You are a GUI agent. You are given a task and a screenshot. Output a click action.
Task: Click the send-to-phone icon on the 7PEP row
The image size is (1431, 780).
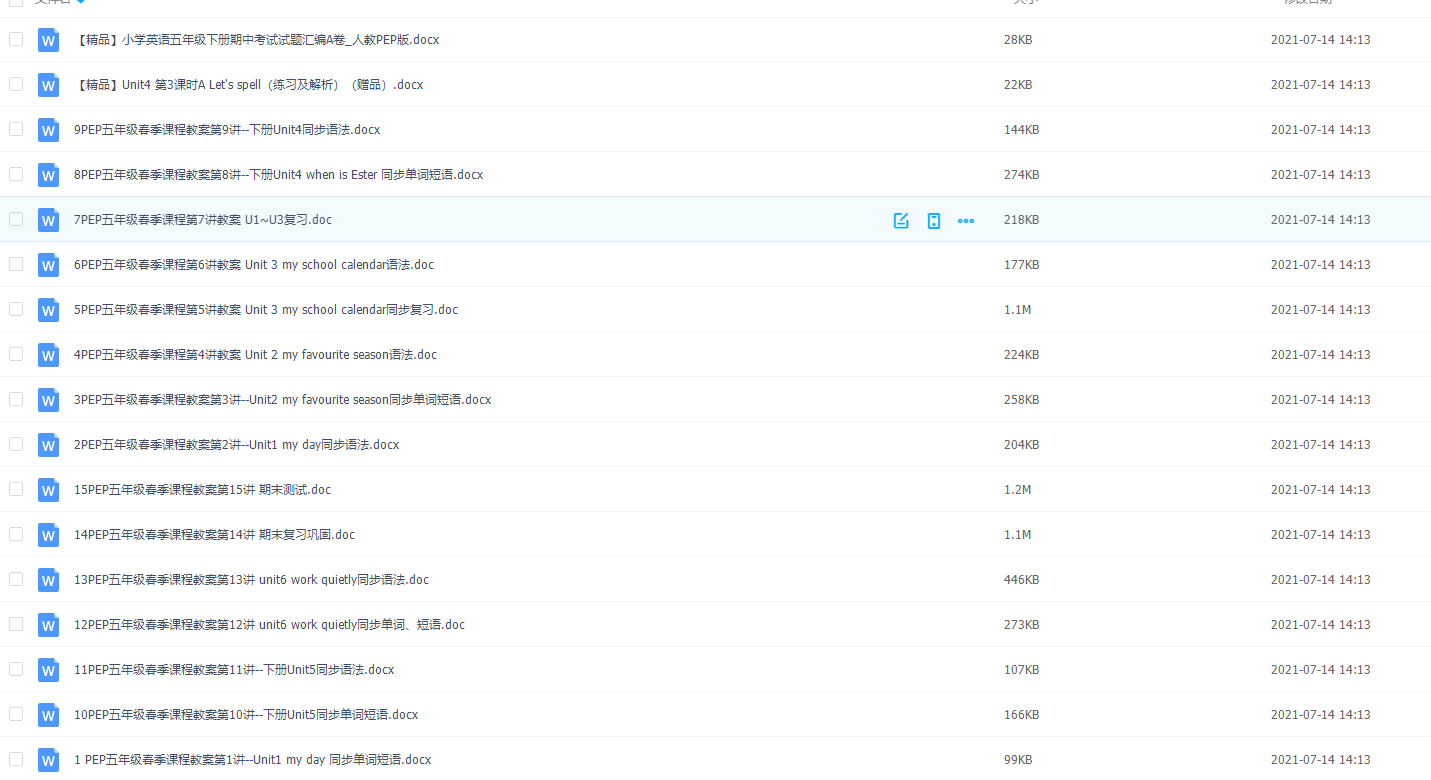click(x=933, y=220)
